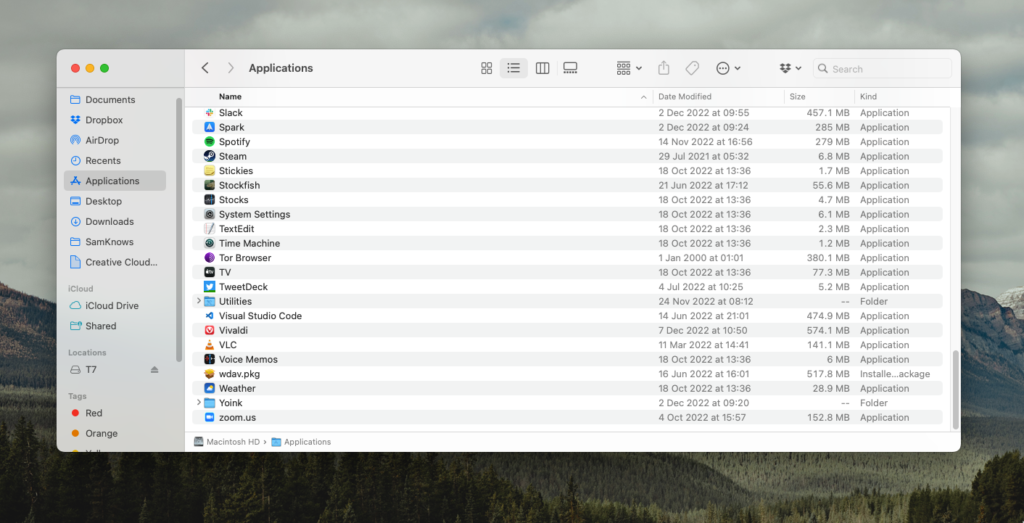Sort by Date Modified column
1024x523 pixels.
click(x=684, y=97)
